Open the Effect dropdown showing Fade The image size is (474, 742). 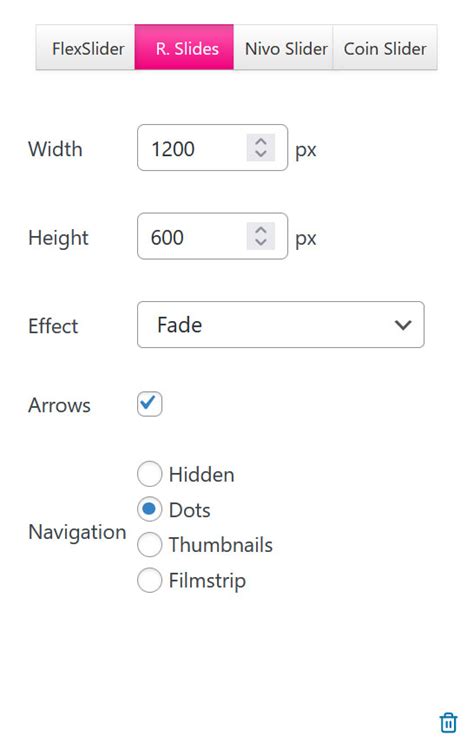pos(281,325)
